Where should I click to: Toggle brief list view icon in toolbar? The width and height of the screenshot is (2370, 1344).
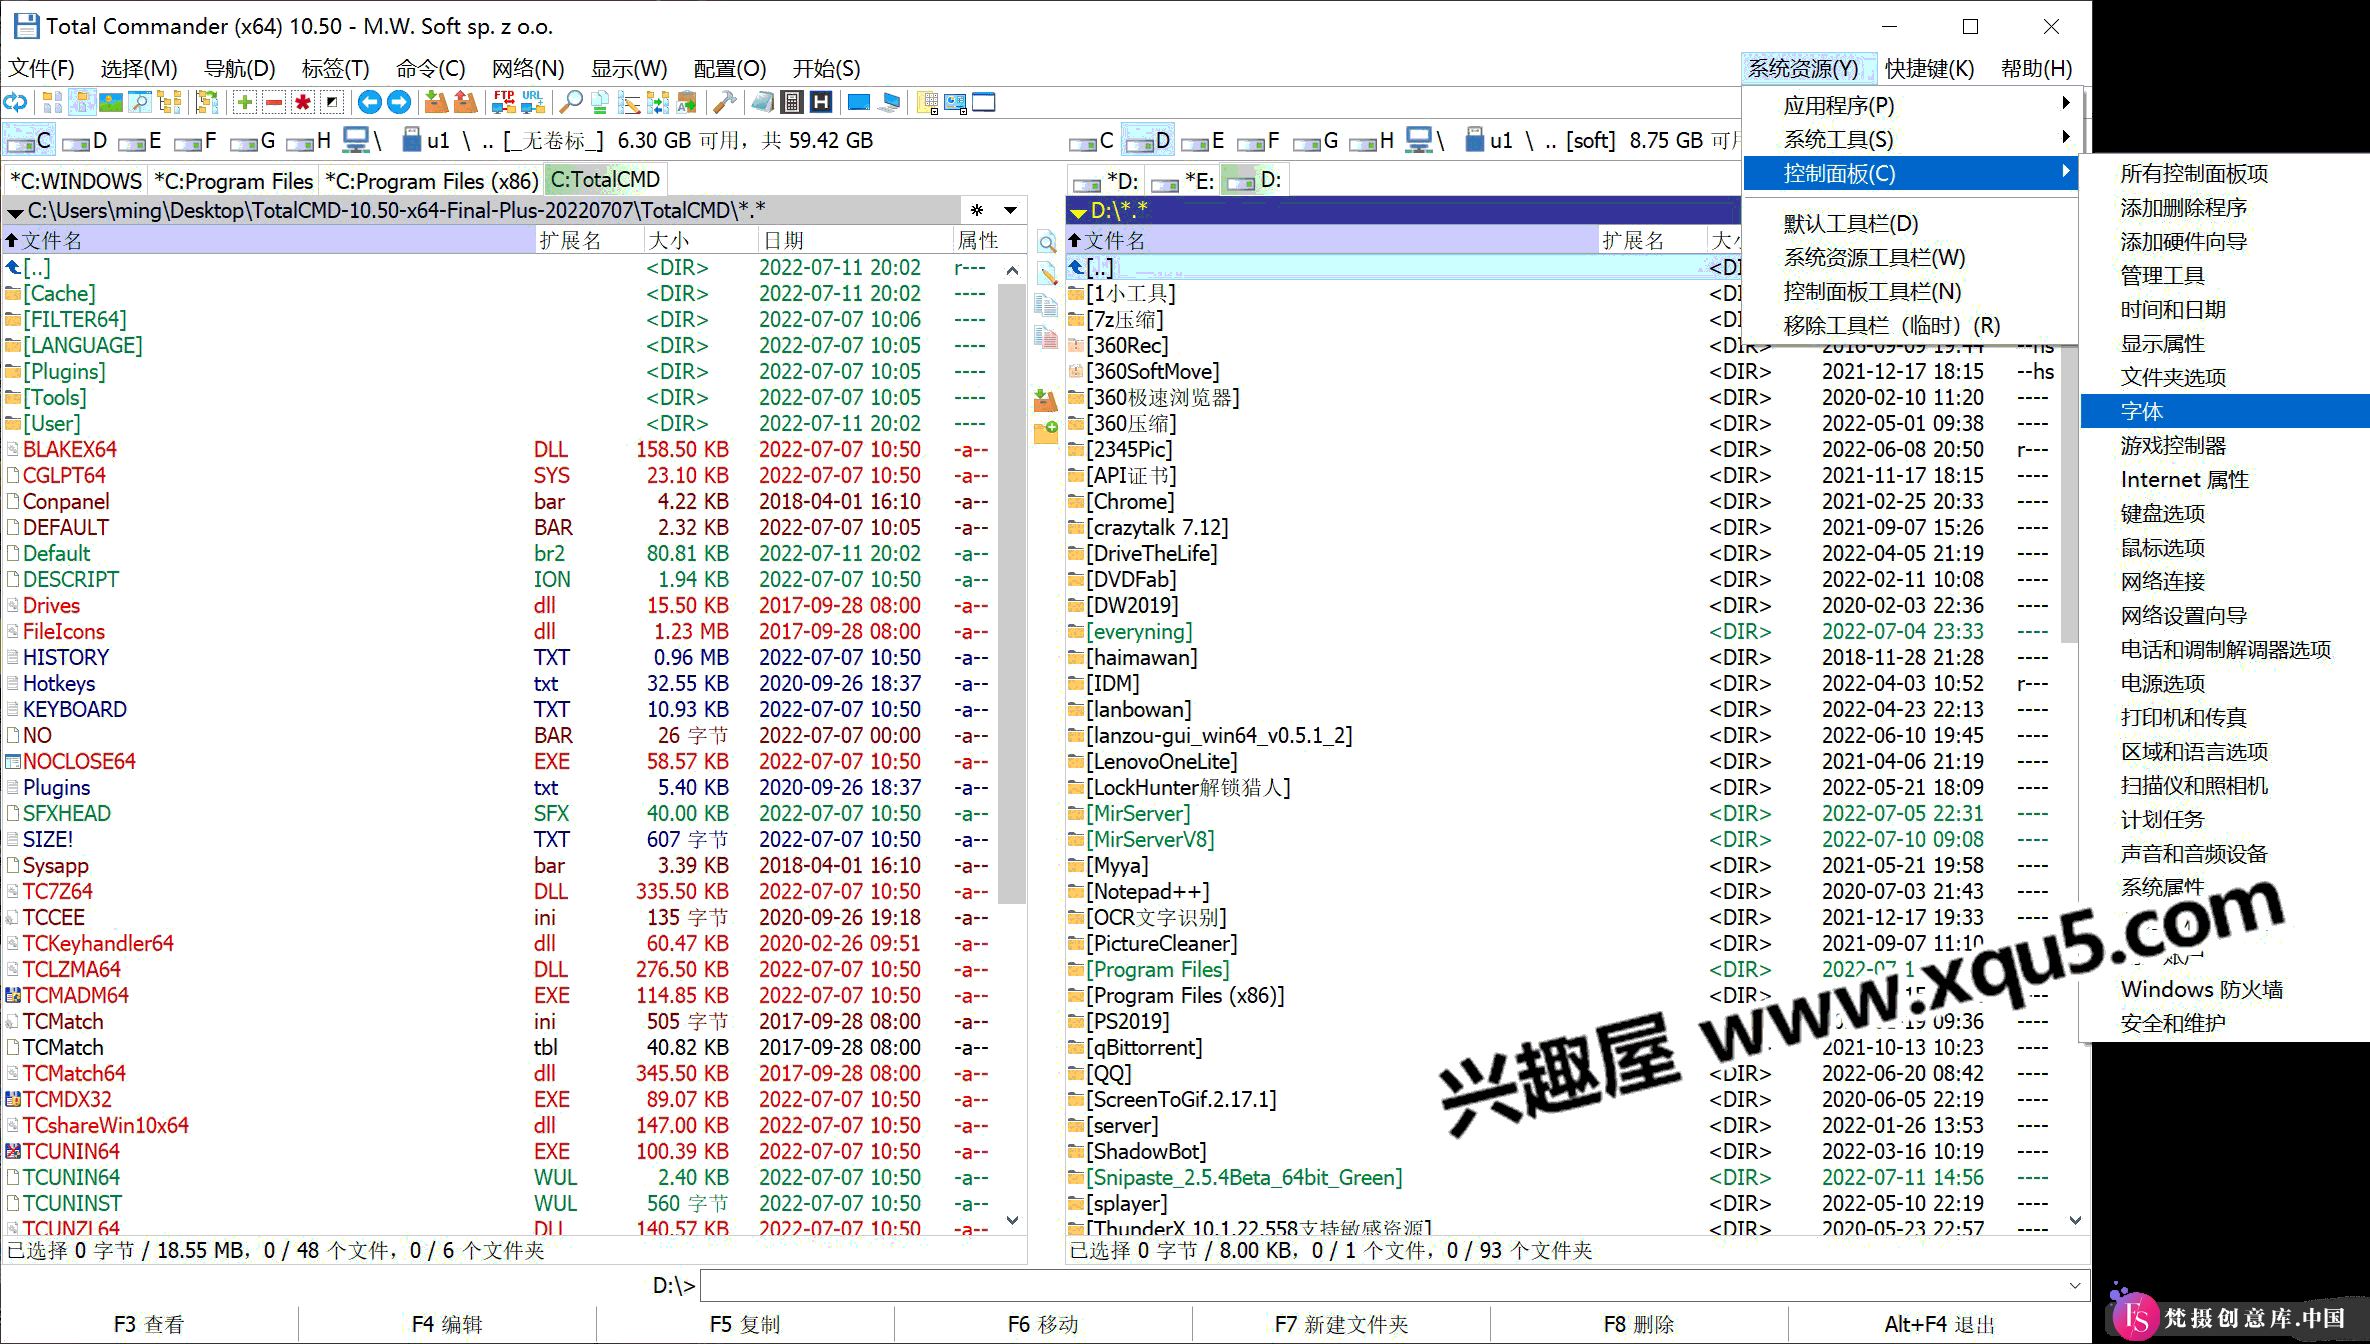(53, 102)
